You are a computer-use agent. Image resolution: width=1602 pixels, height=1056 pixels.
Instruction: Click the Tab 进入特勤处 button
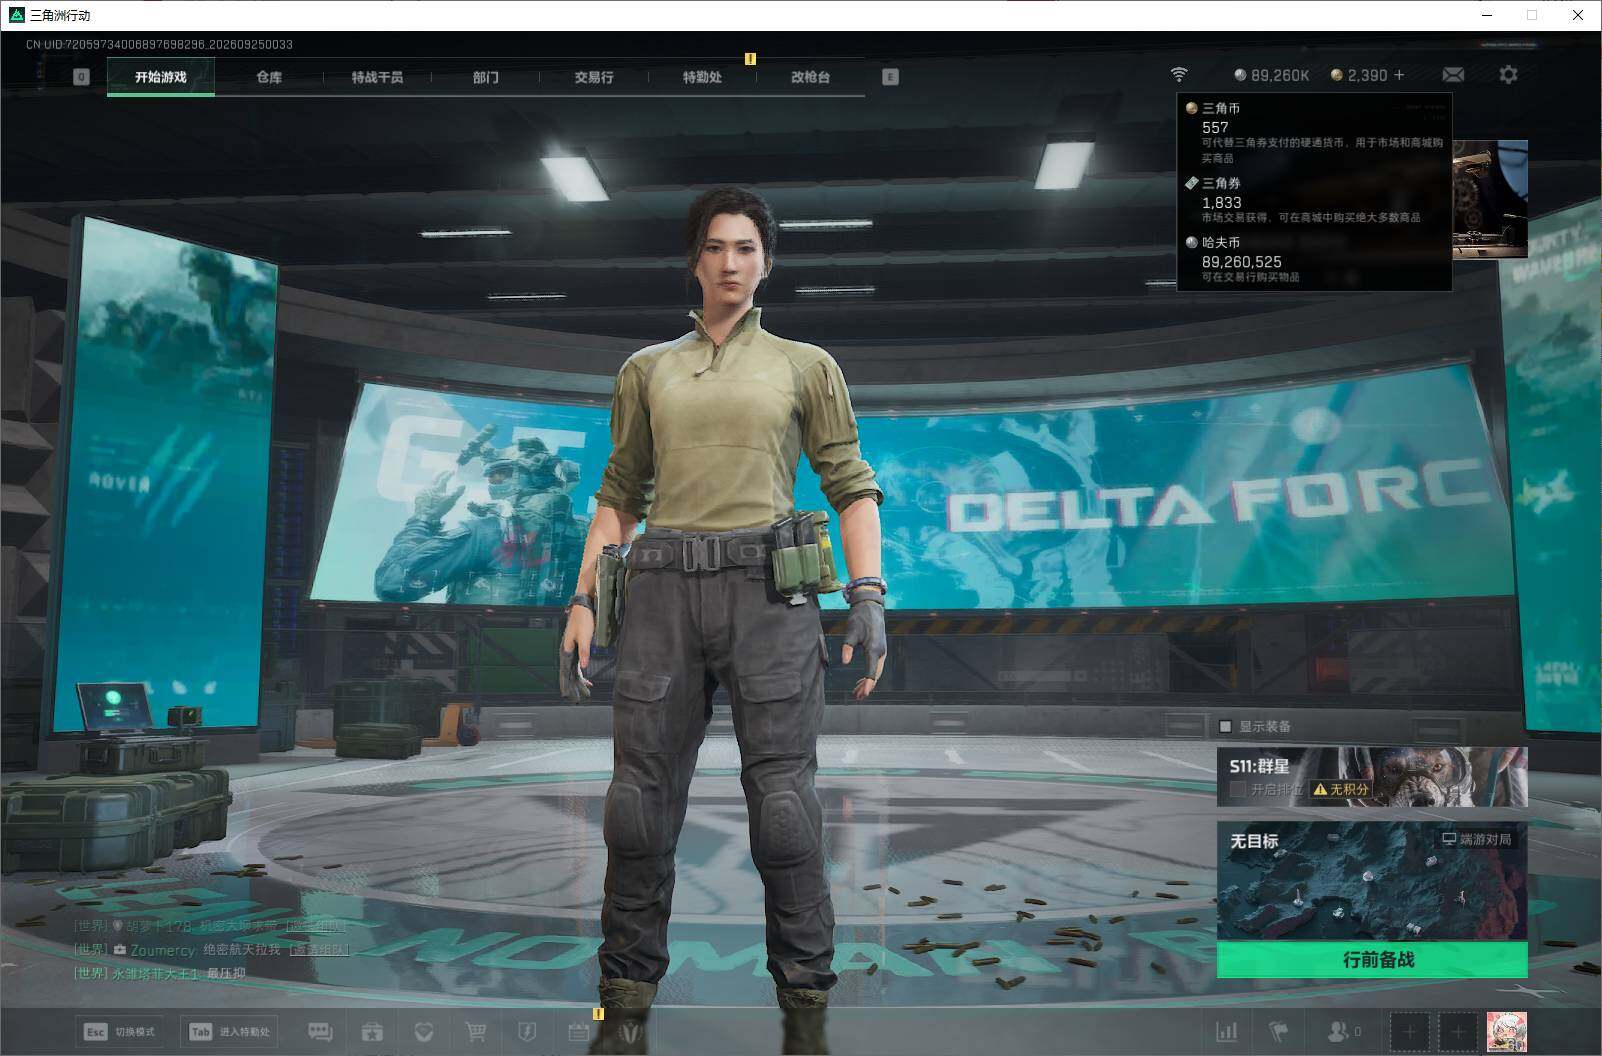point(229,1031)
